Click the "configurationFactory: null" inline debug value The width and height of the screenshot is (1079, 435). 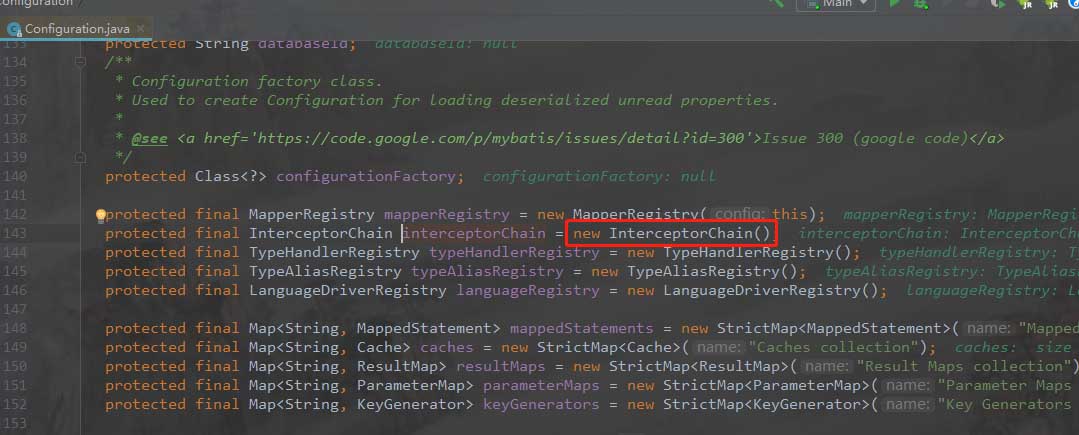599,177
